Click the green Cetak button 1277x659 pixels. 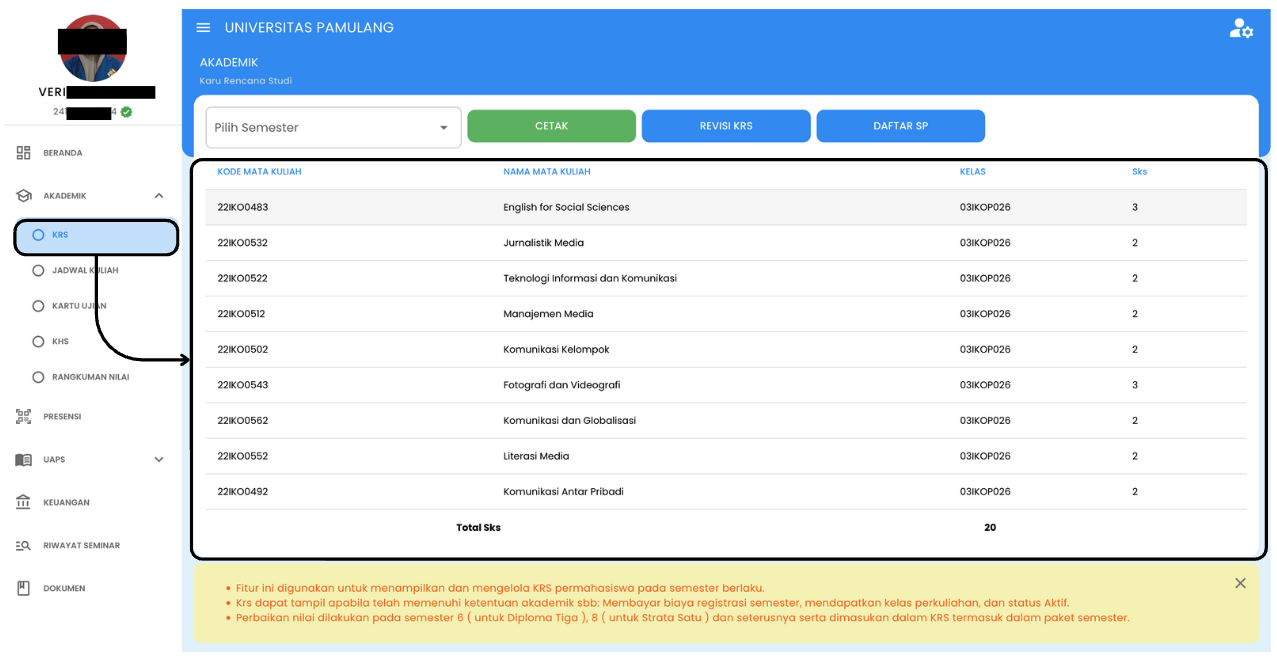pos(551,126)
